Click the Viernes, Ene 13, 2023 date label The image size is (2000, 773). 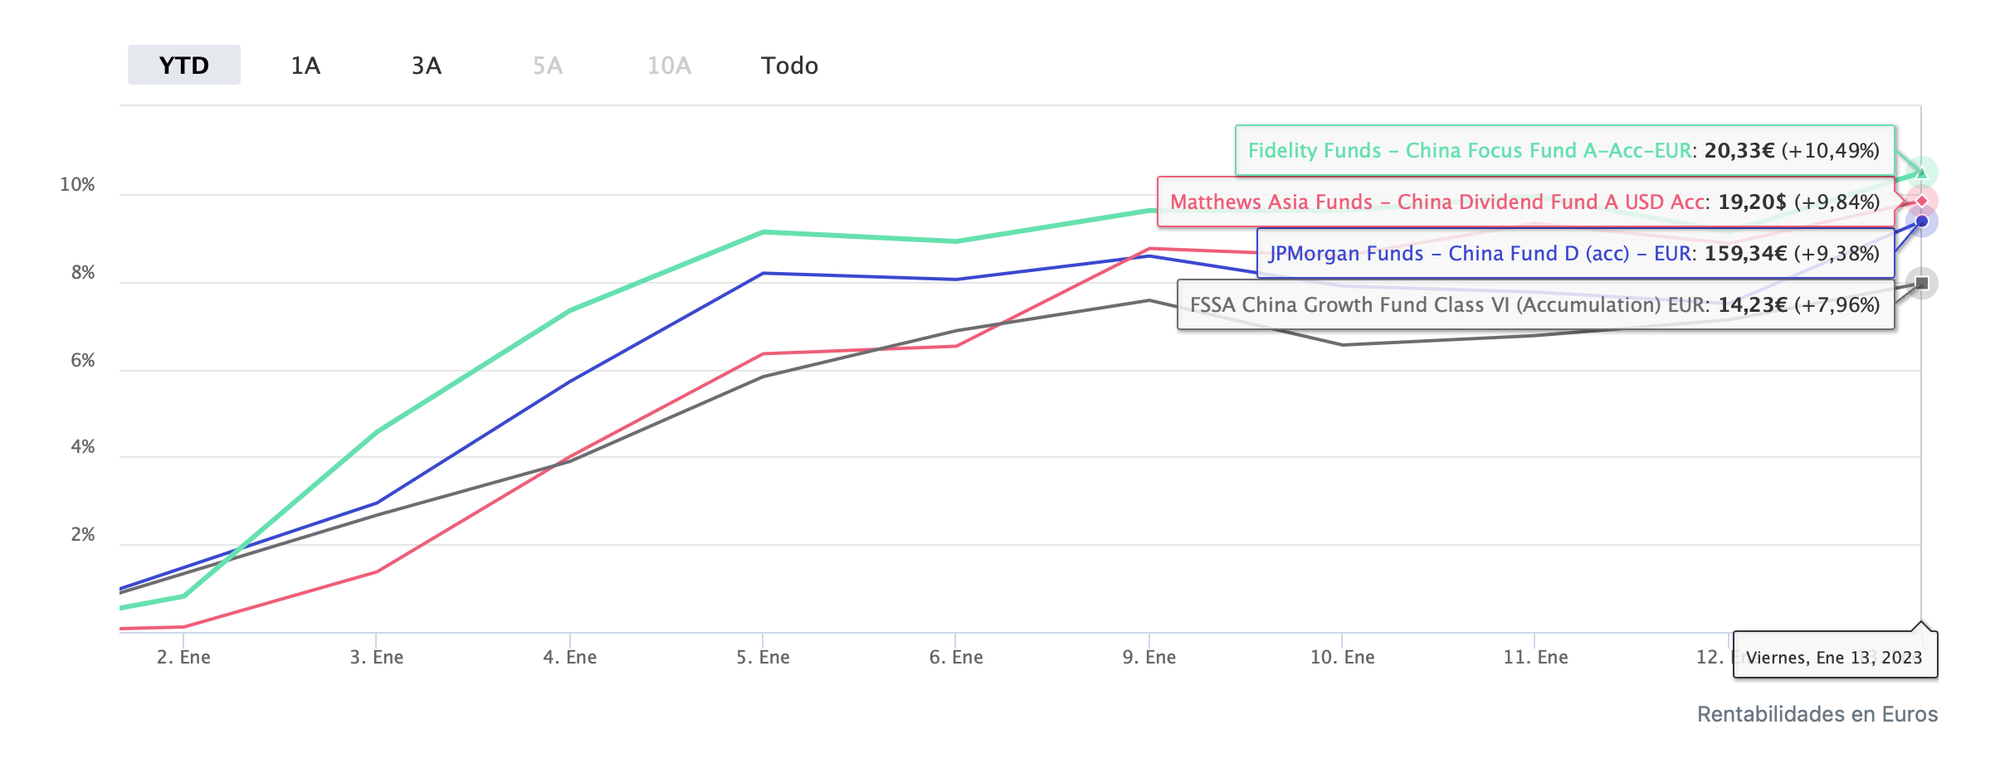tap(1834, 657)
